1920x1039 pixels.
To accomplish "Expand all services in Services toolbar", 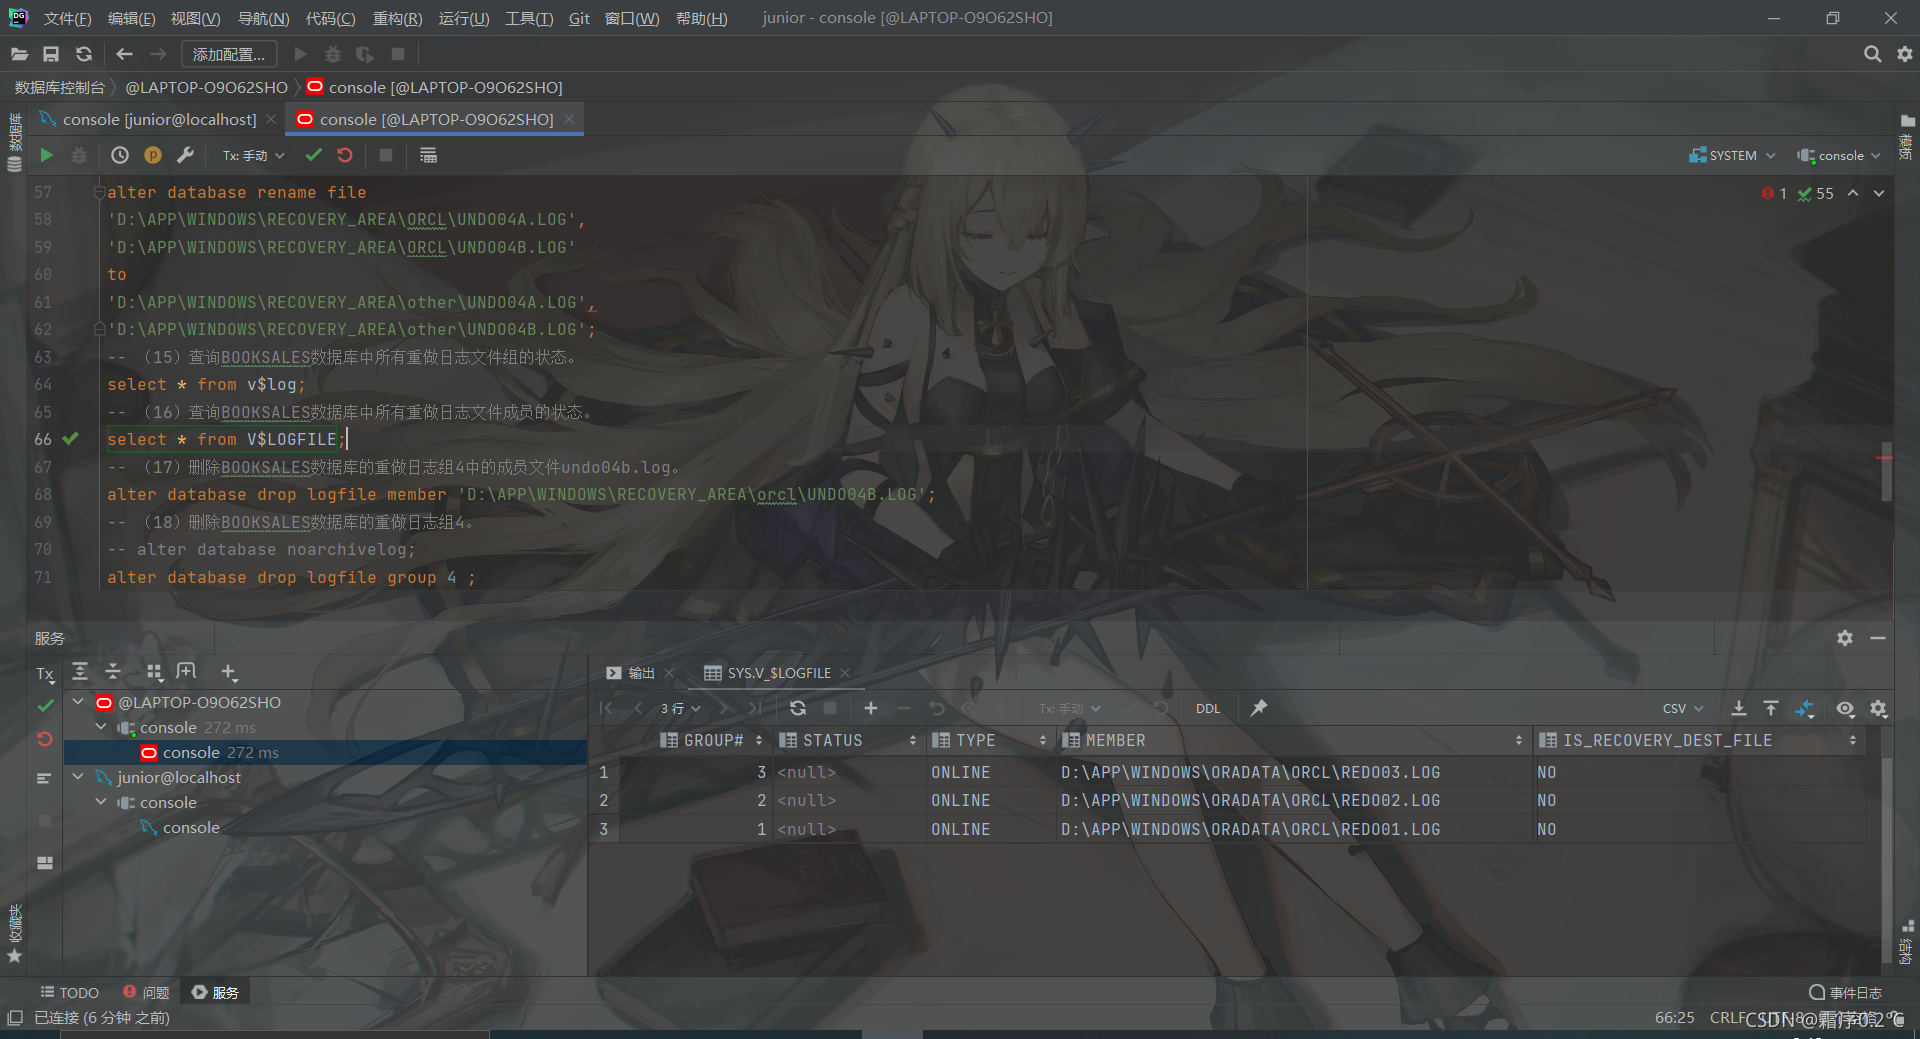I will [x=80, y=672].
